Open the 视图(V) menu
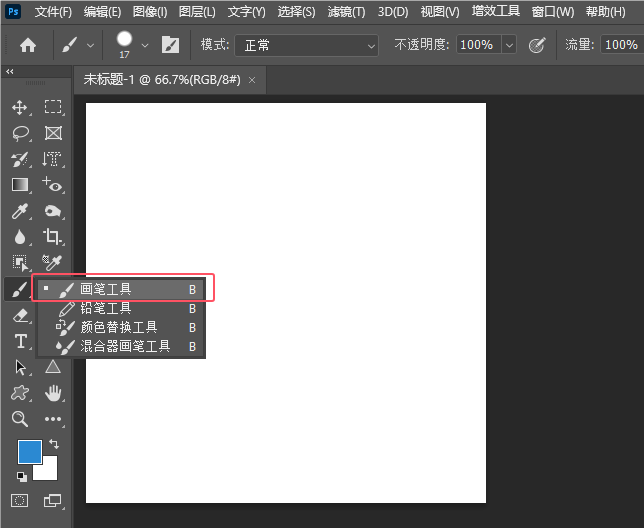644x528 pixels. pyautogui.click(x=440, y=12)
